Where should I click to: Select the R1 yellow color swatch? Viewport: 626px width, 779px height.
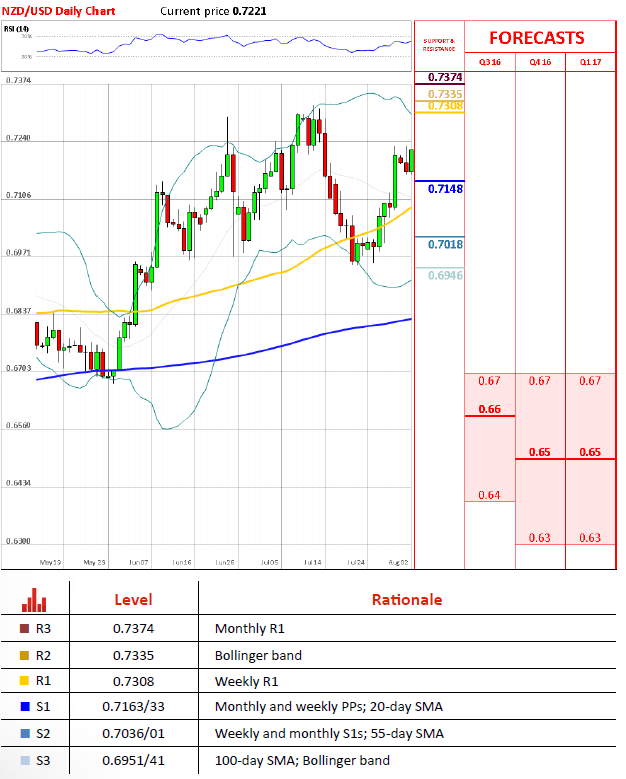[24, 681]
